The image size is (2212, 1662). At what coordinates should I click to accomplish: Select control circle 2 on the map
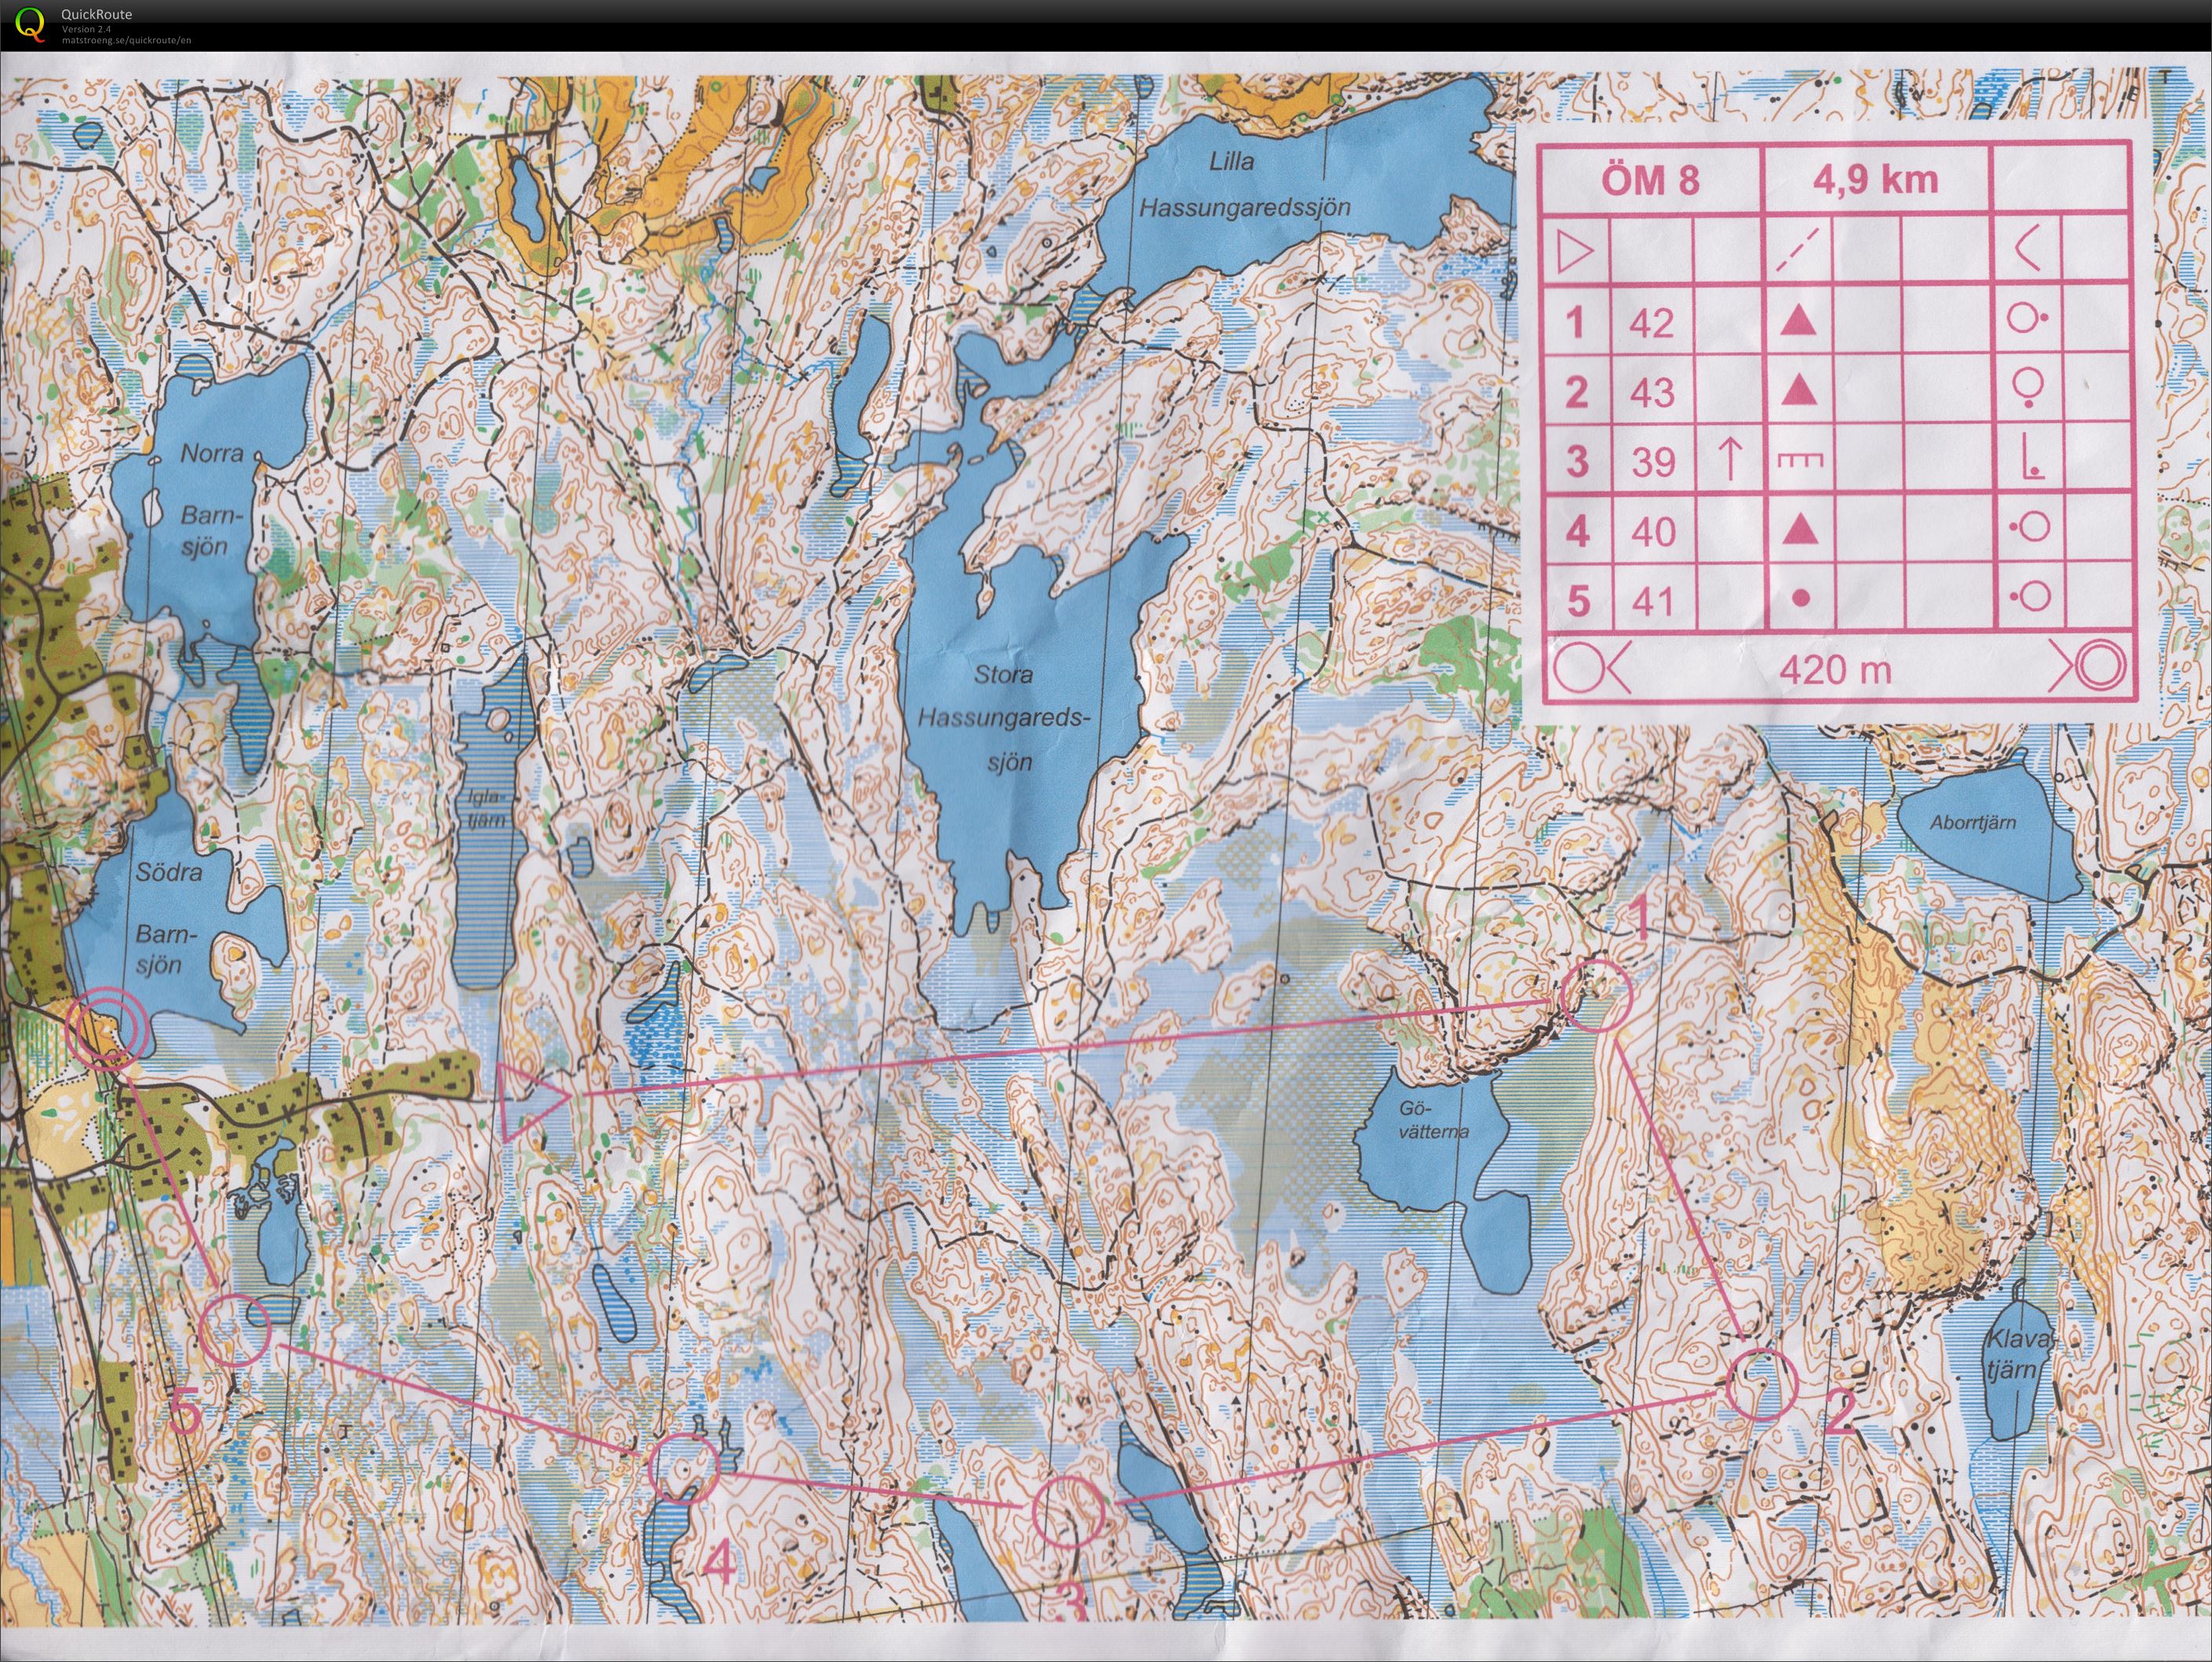point(1762,1384)
